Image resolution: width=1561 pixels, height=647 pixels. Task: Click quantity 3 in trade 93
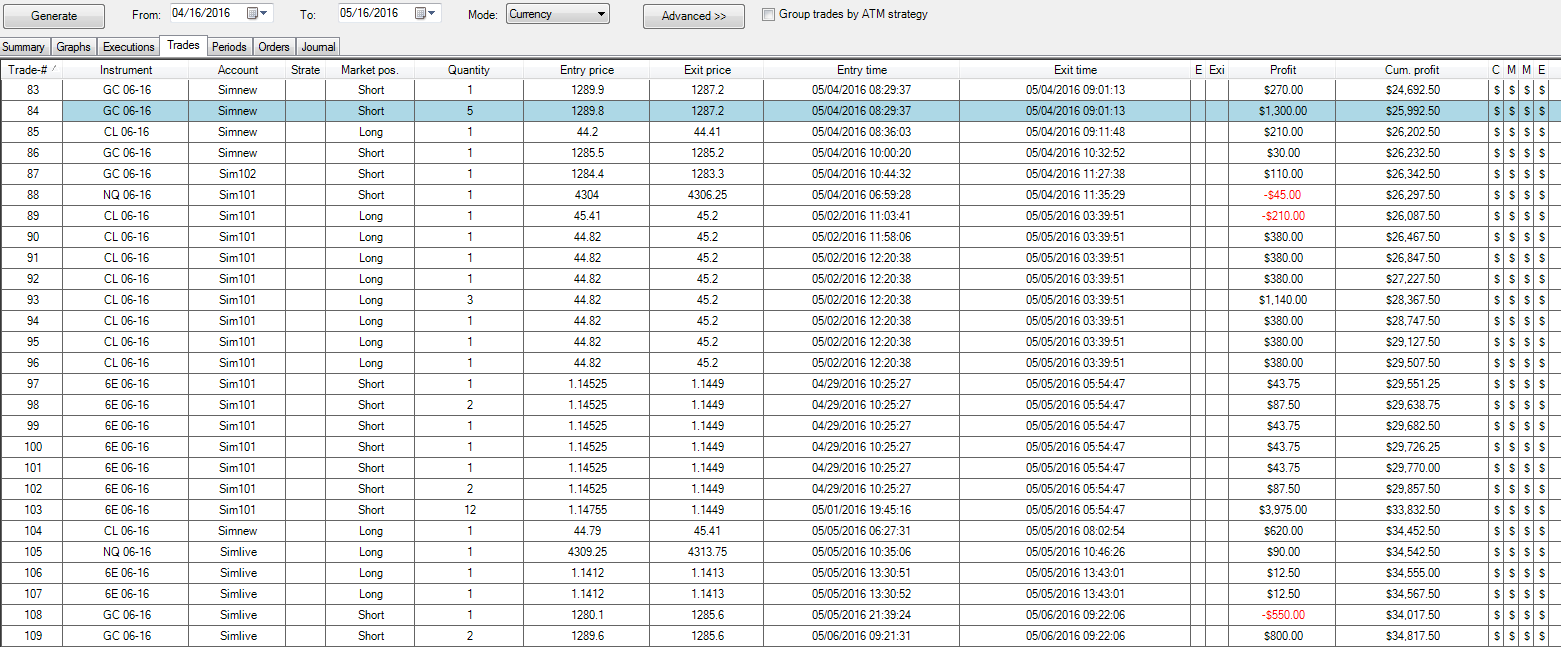coord(469,300)
